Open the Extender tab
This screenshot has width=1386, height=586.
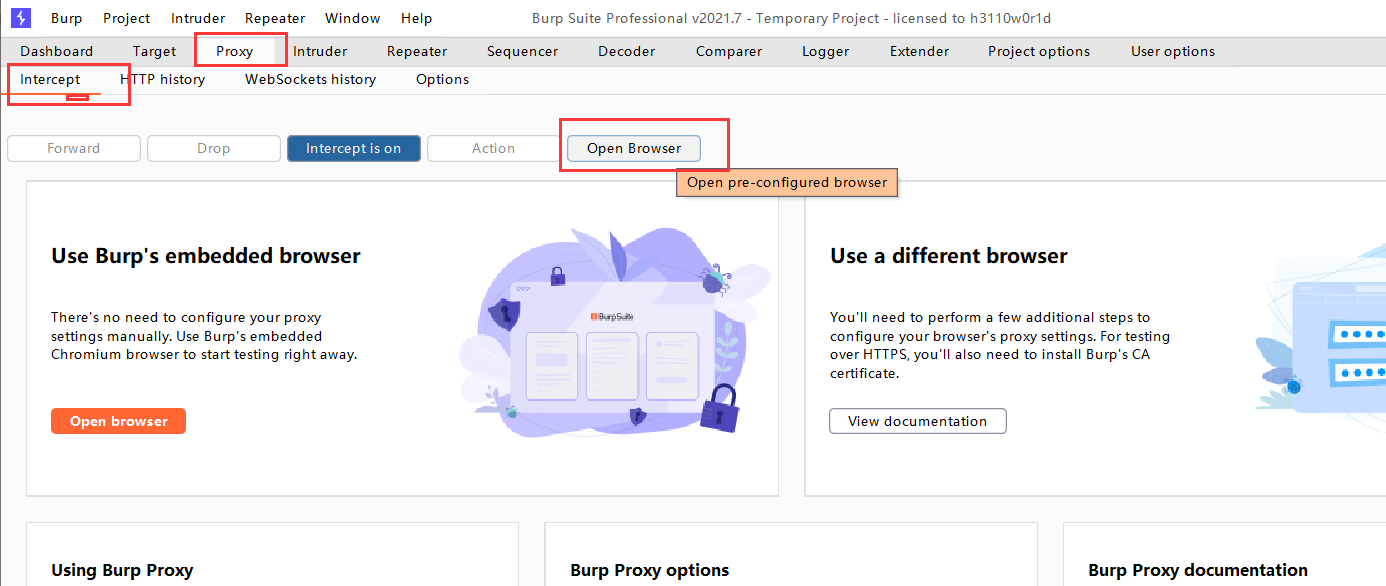click(919, 51)
